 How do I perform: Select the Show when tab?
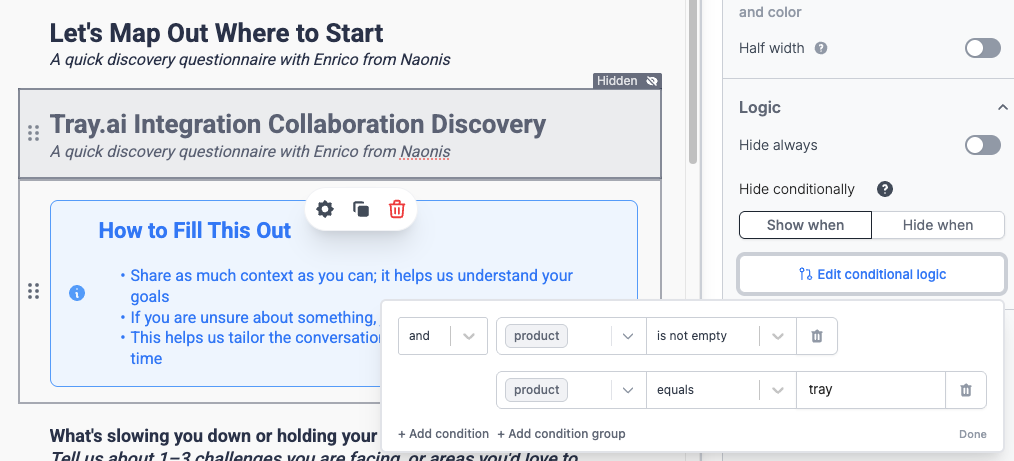(x=805, y=225)
